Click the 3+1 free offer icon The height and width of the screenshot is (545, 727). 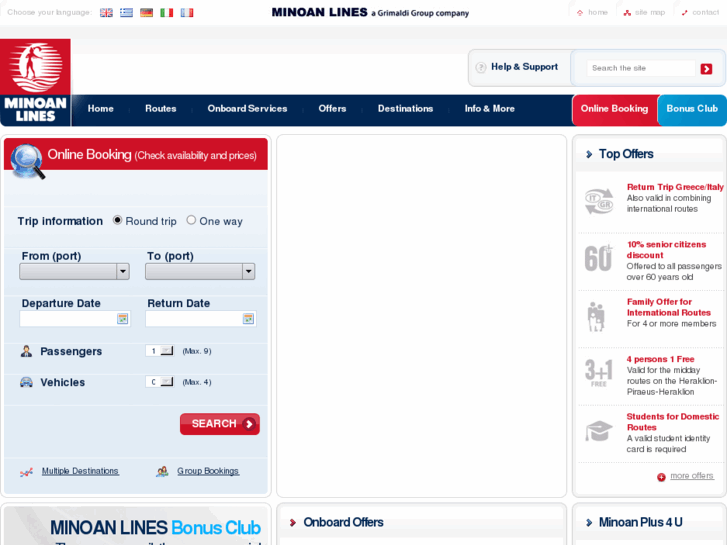[x=599, y=372]
